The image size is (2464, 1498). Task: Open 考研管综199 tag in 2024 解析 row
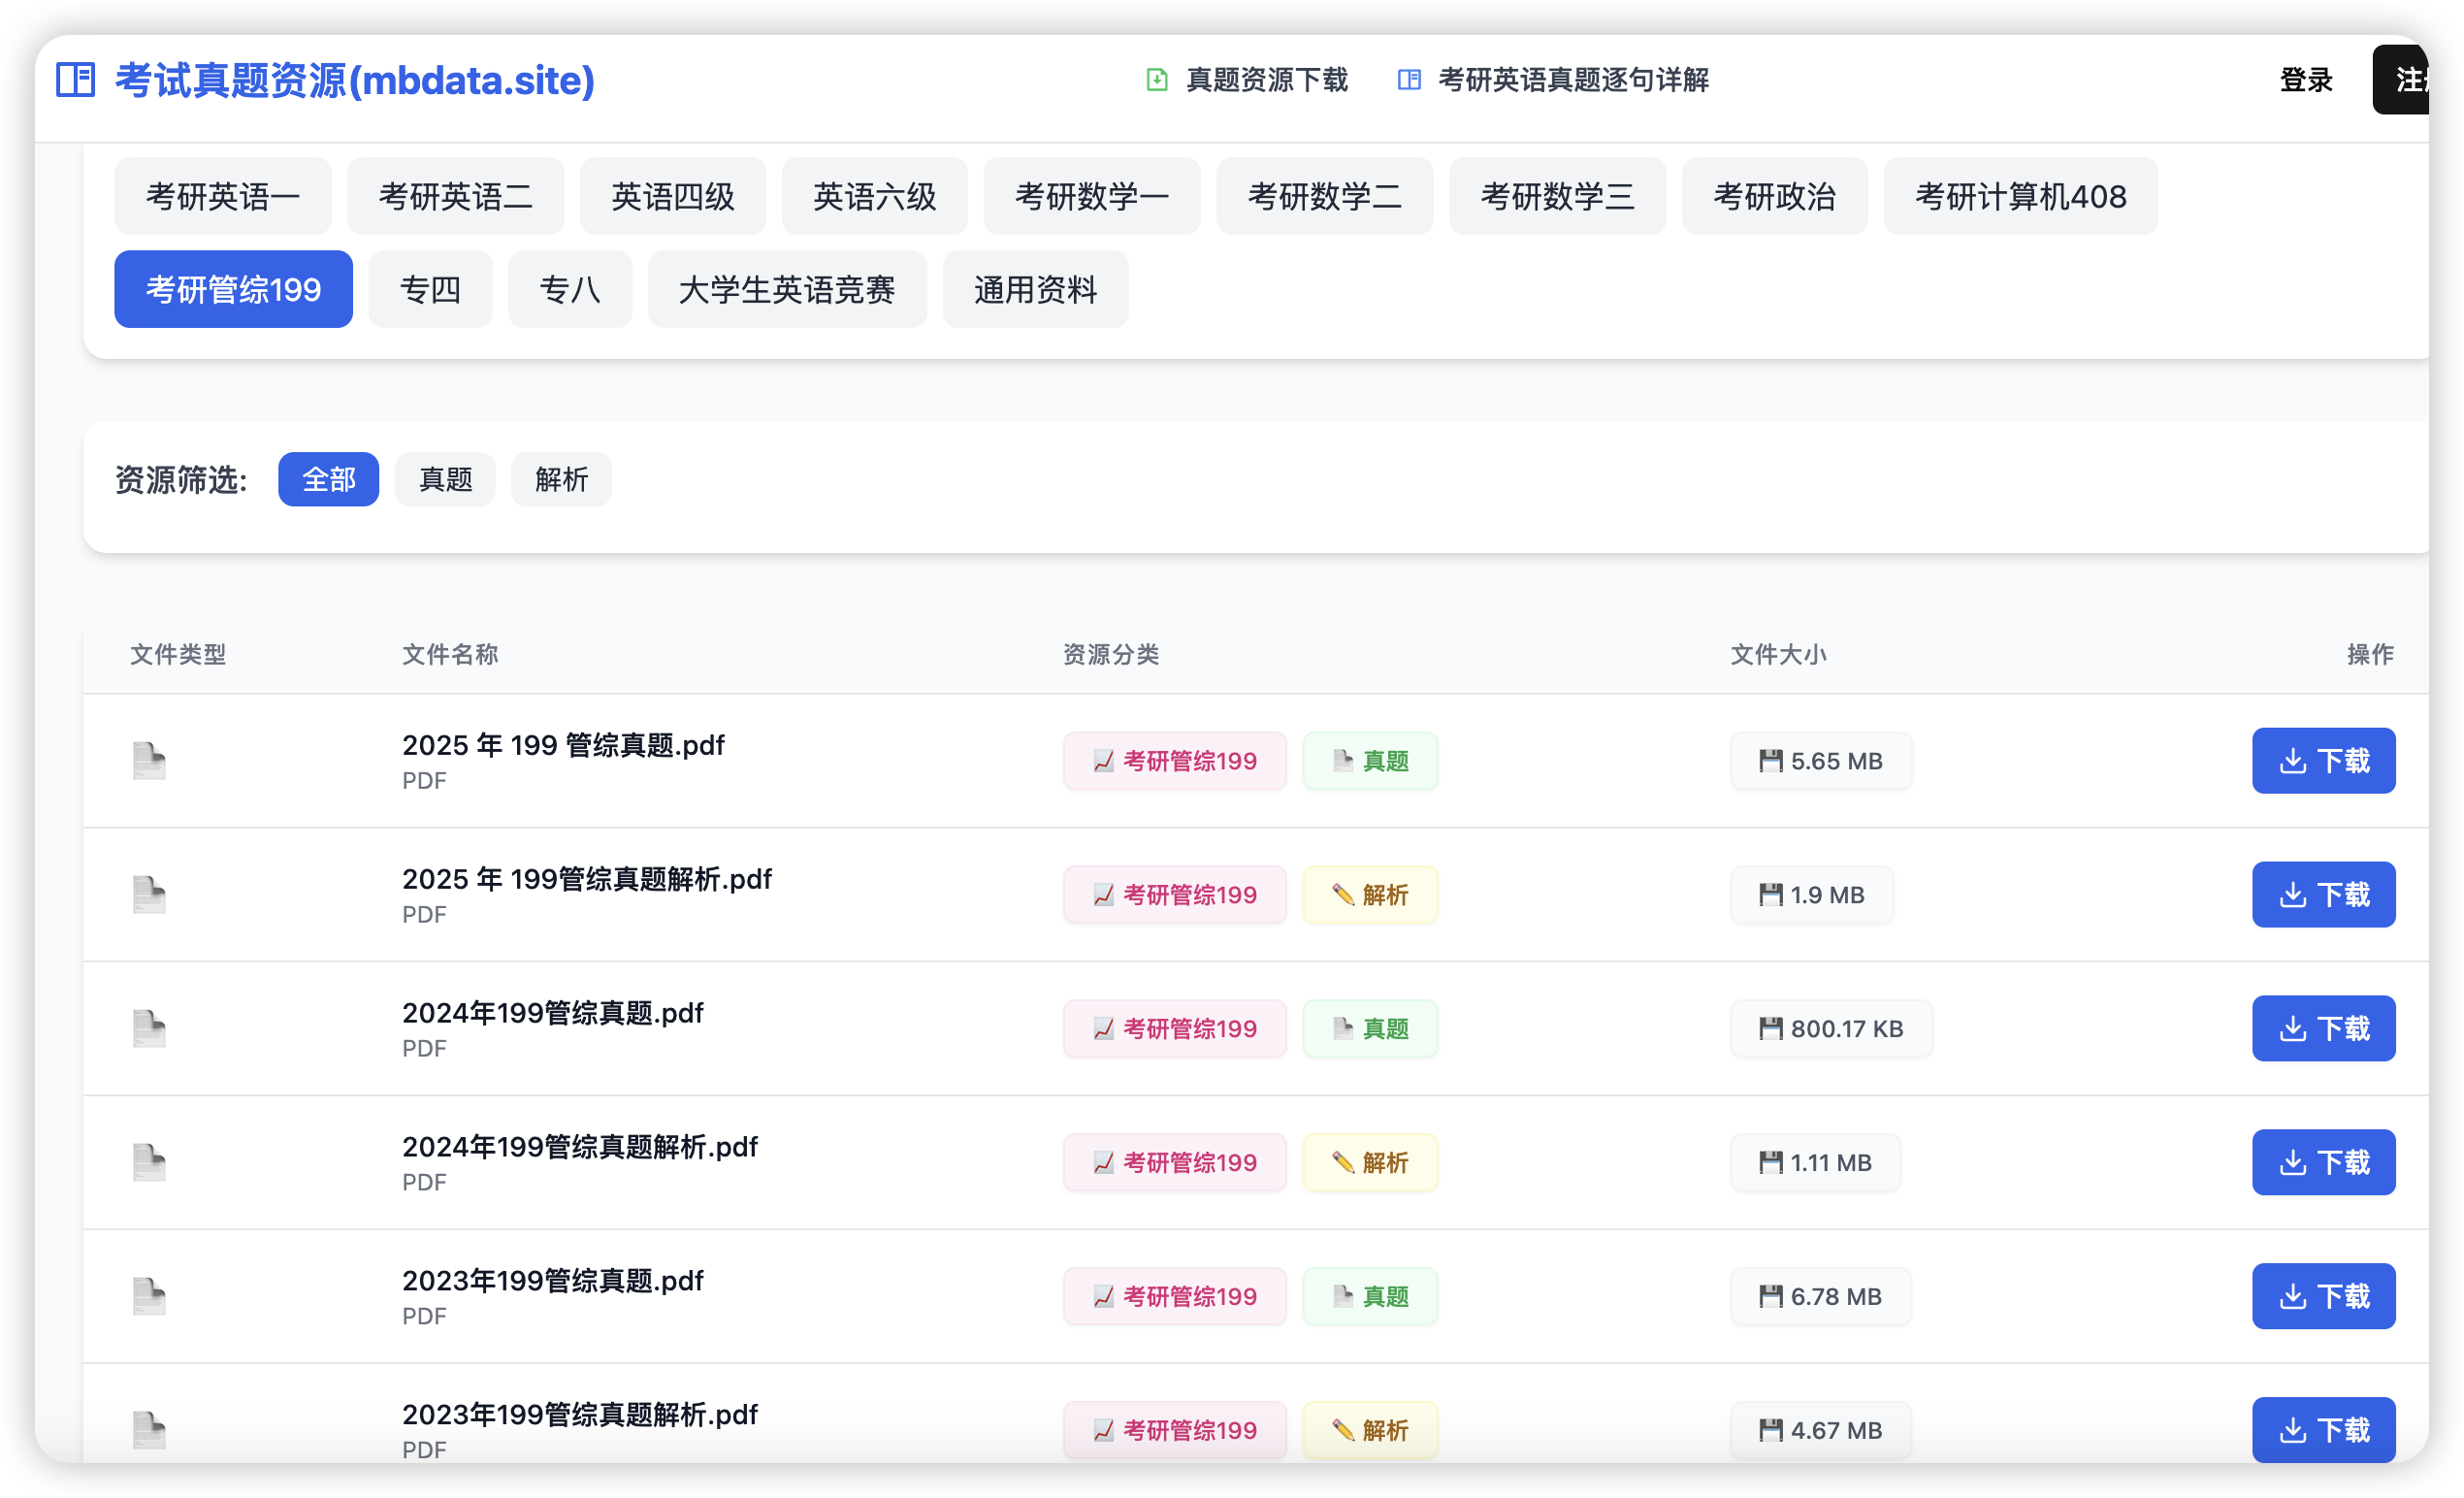click(1174, 1163)
